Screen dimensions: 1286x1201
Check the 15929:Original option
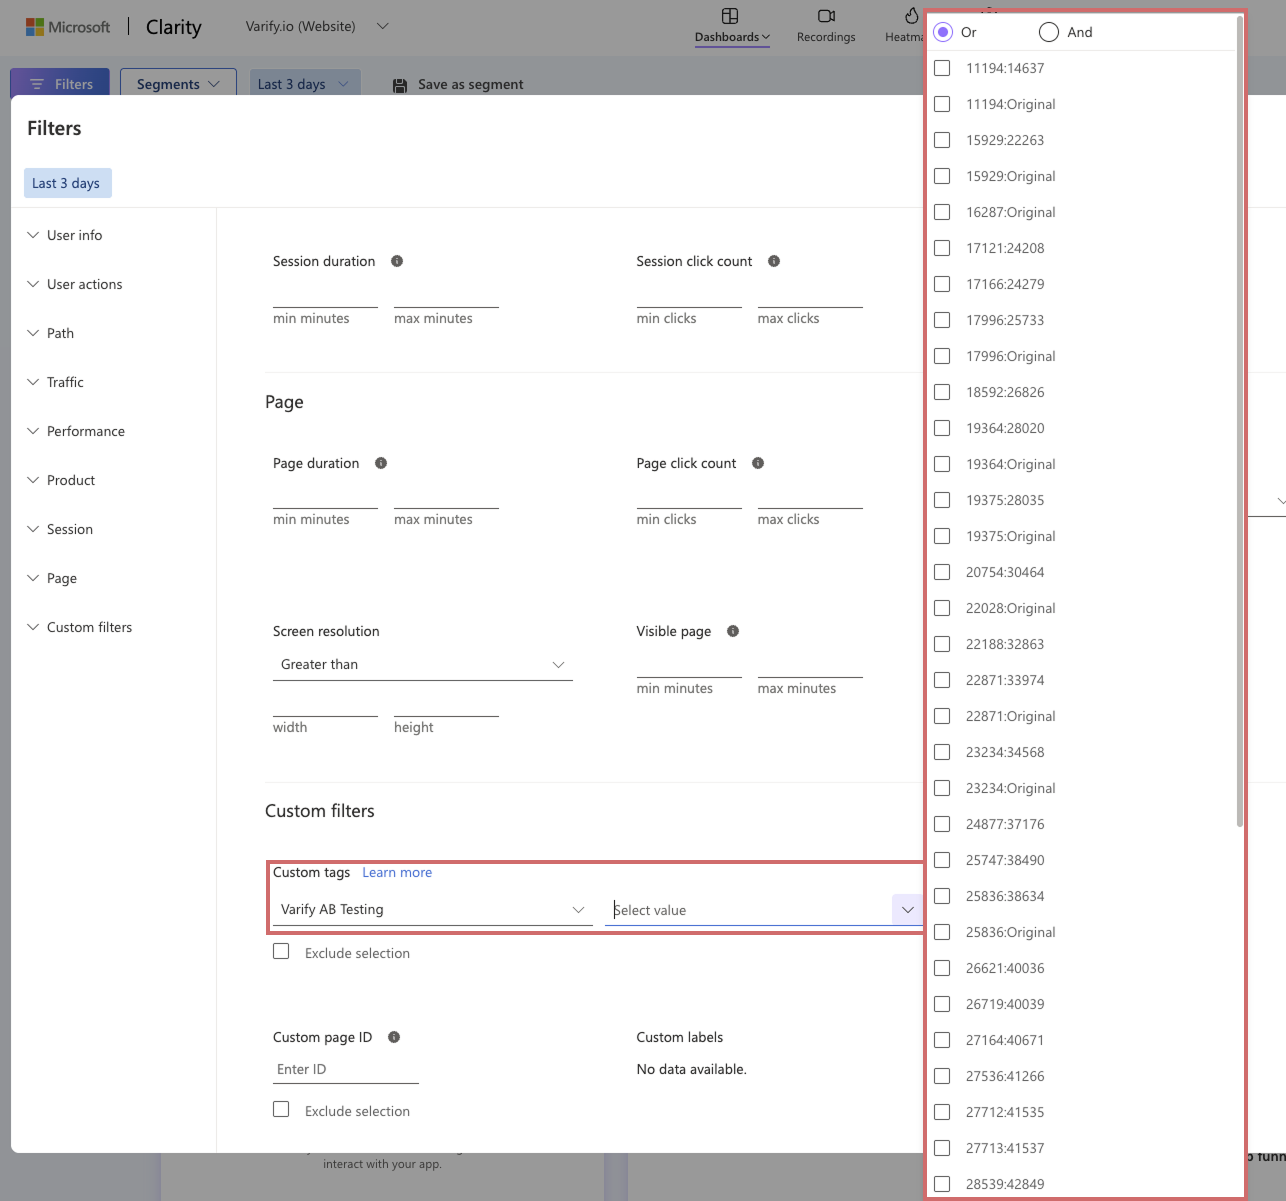942,176
